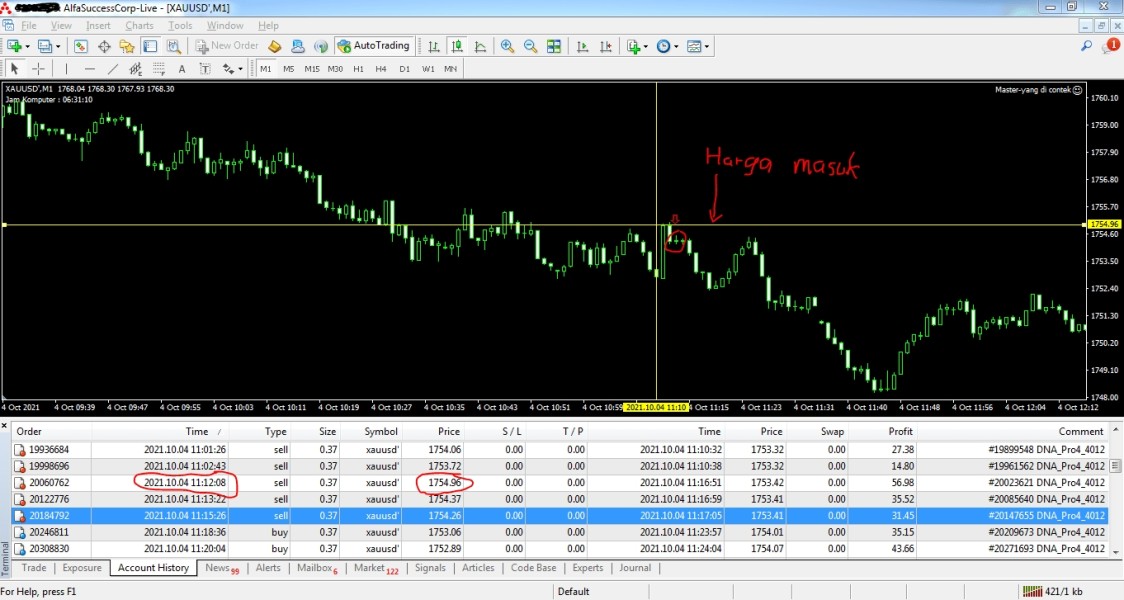
Task: Select the draw trendline tool
Action: tap(112, 69)
